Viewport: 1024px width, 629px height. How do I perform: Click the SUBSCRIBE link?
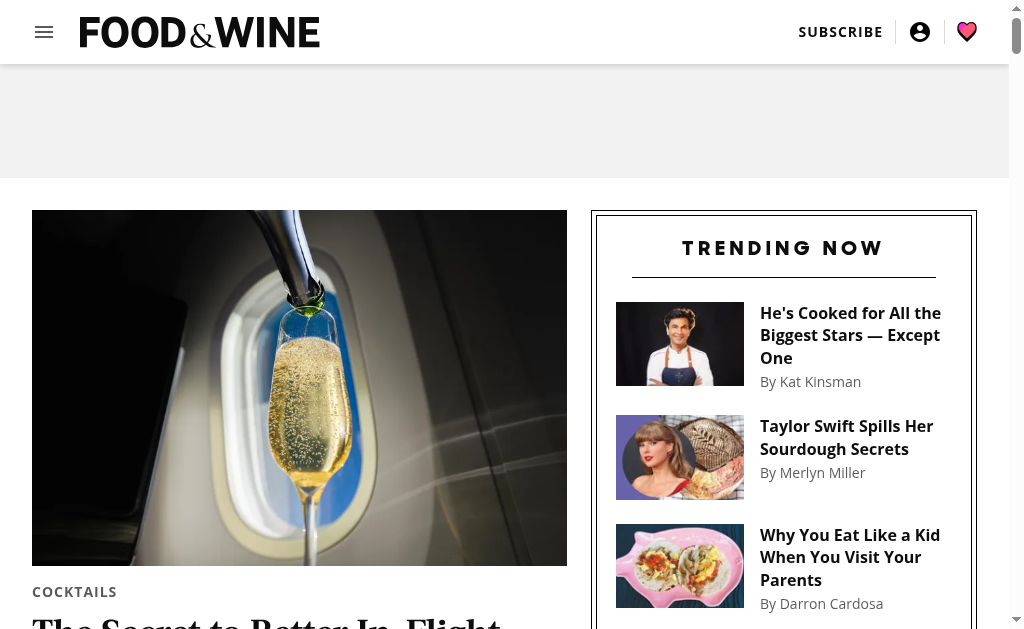pos(840,32)
